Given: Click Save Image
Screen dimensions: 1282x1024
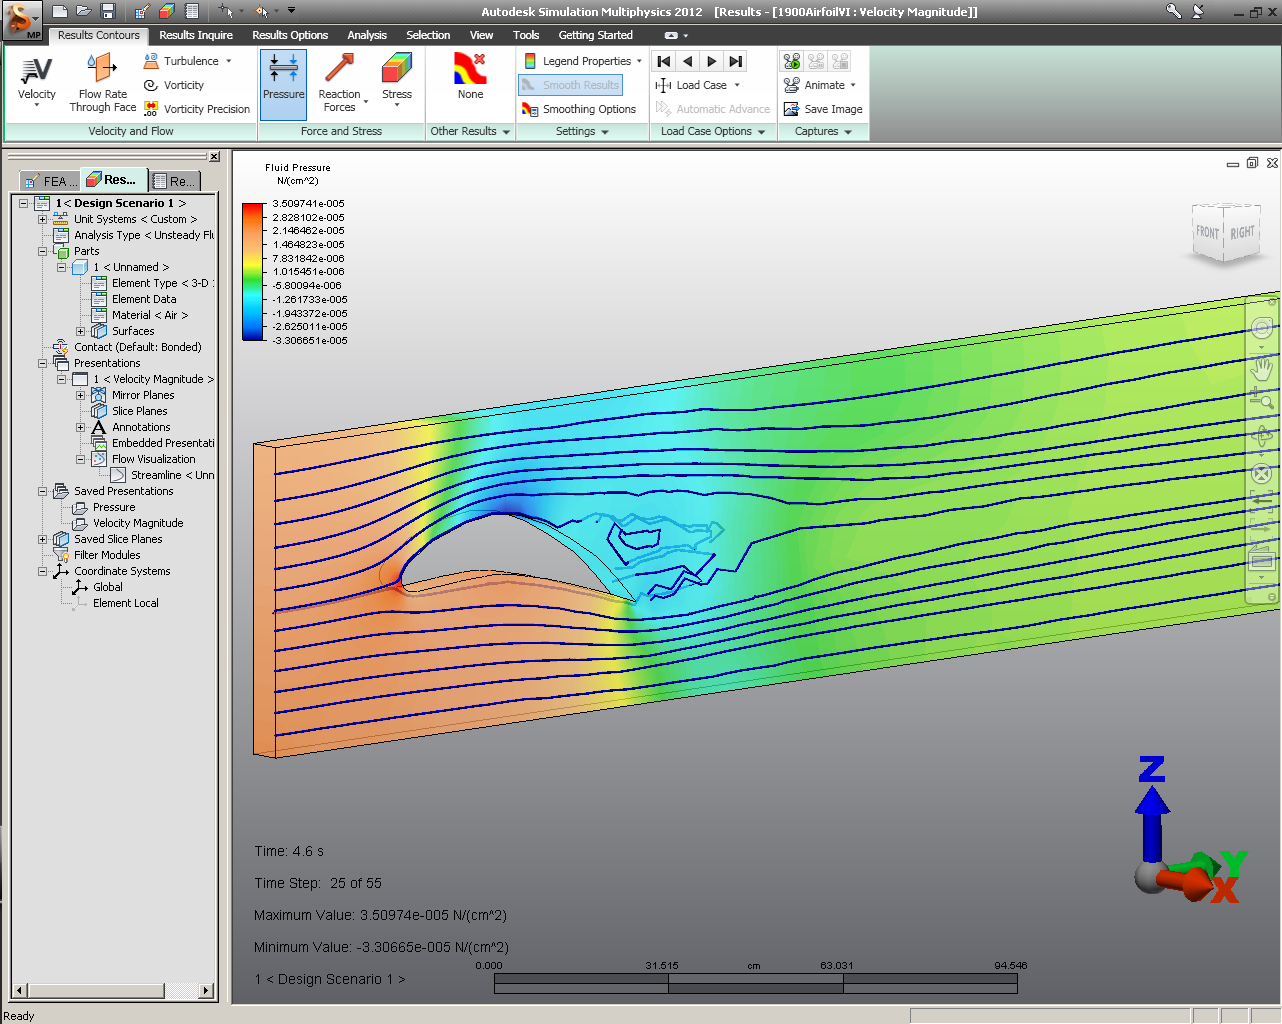Looking at the screenshot, I should click(x=823, y=109).
